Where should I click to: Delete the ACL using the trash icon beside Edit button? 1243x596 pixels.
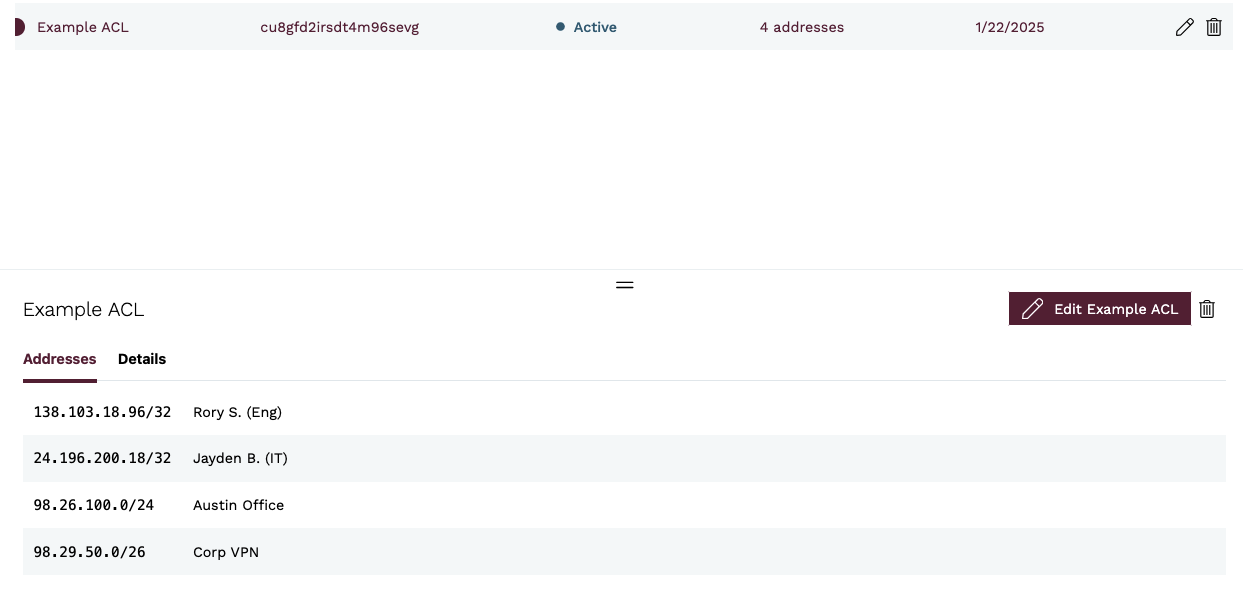(1207, 309)
